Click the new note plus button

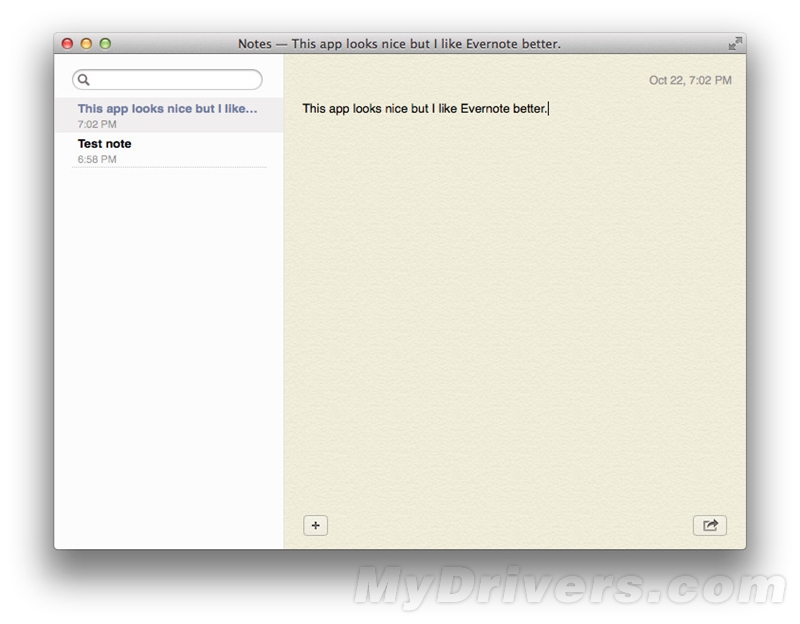tap(315, 525)
